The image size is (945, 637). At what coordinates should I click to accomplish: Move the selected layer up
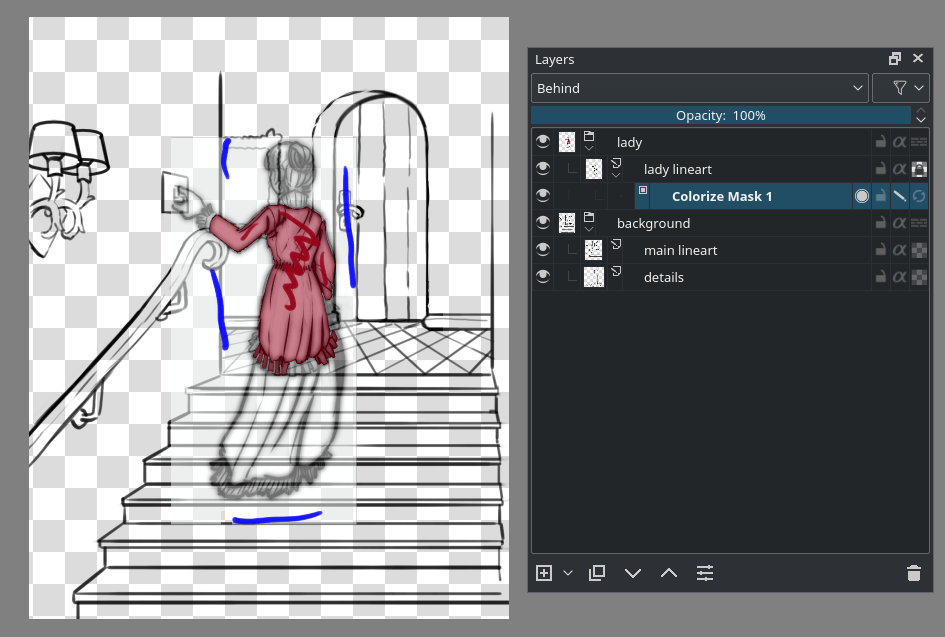668,573
